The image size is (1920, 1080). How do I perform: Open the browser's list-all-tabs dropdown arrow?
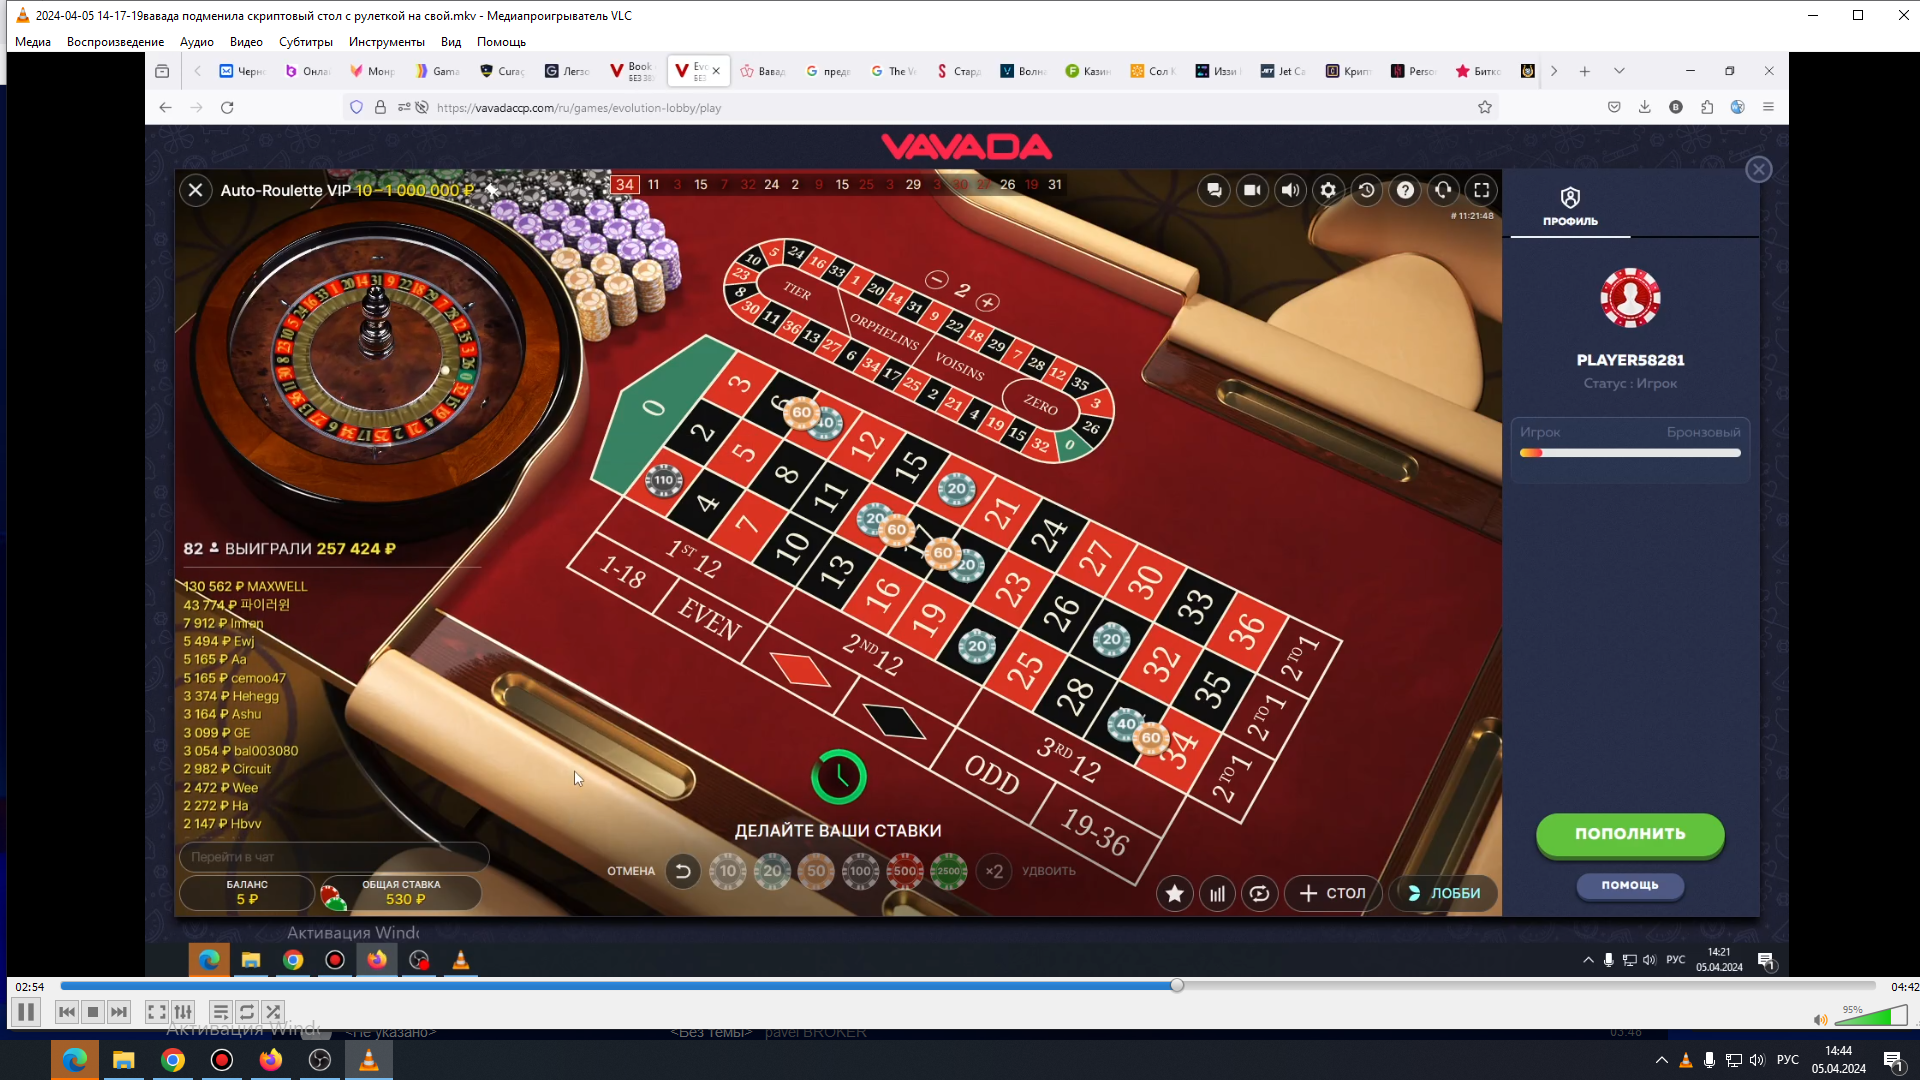tap(1619, 71)
